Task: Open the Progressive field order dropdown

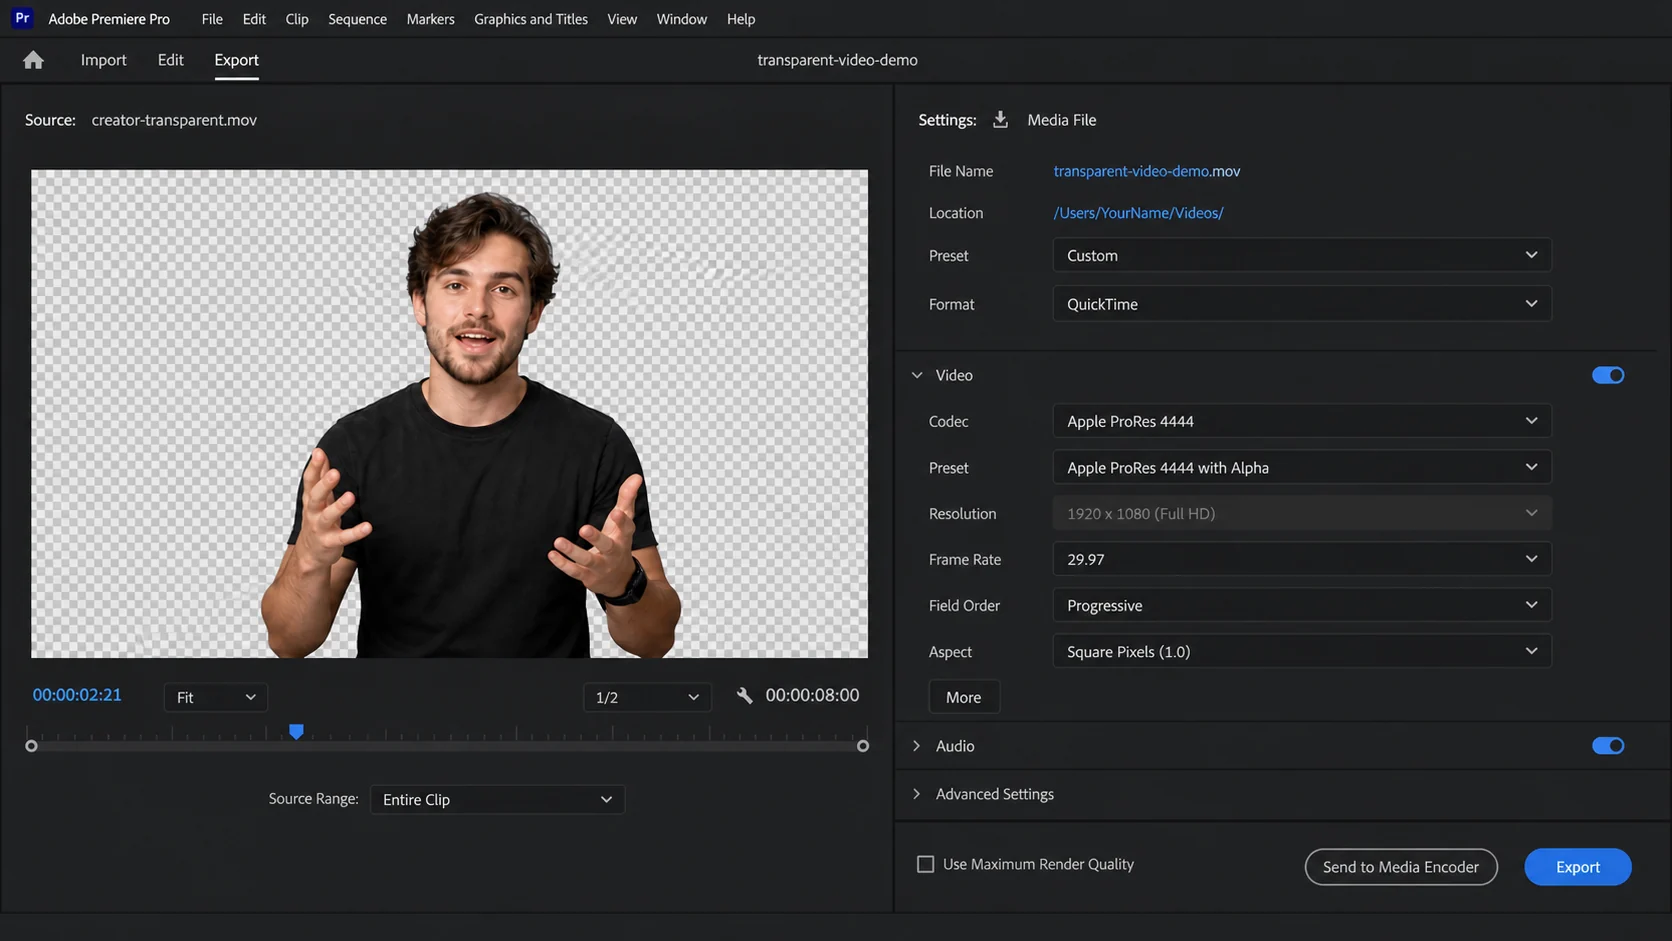Action: pyautogui.click(x=1302, y=605)
